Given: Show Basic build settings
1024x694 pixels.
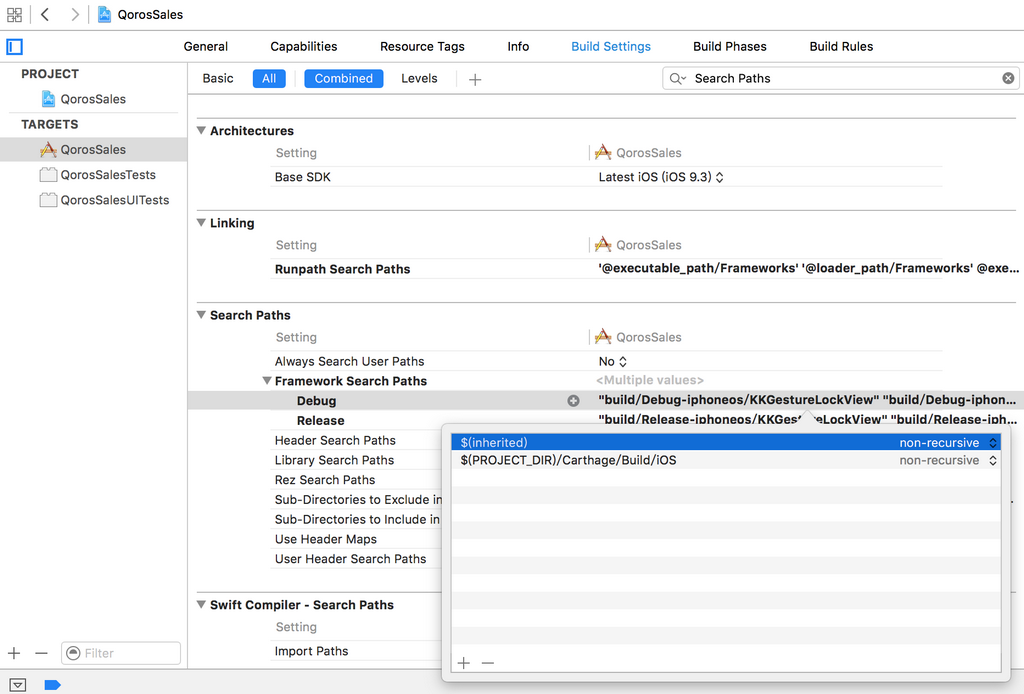Looking at the screenshot, I should (x=217, y=78).
